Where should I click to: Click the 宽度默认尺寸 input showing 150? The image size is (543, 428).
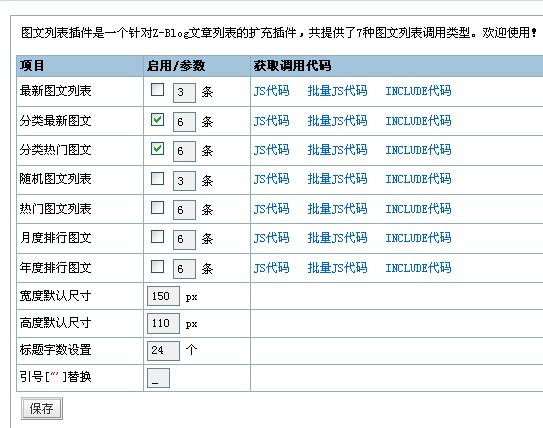[x=163, y=296]
